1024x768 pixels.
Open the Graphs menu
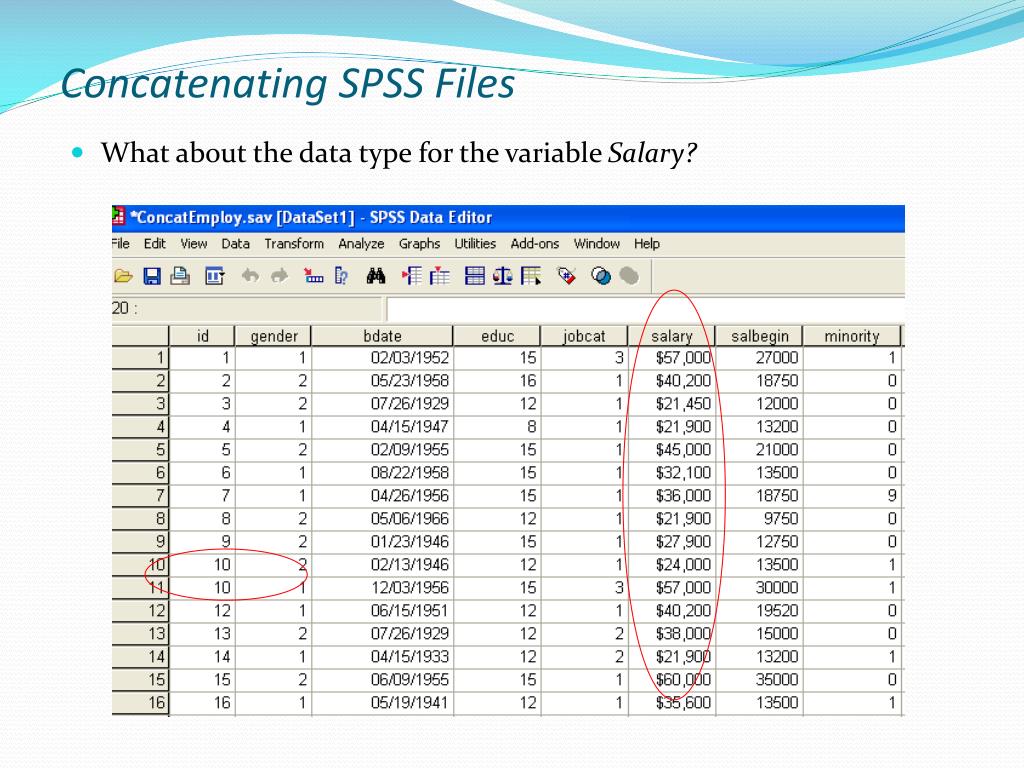click(419, 244)
